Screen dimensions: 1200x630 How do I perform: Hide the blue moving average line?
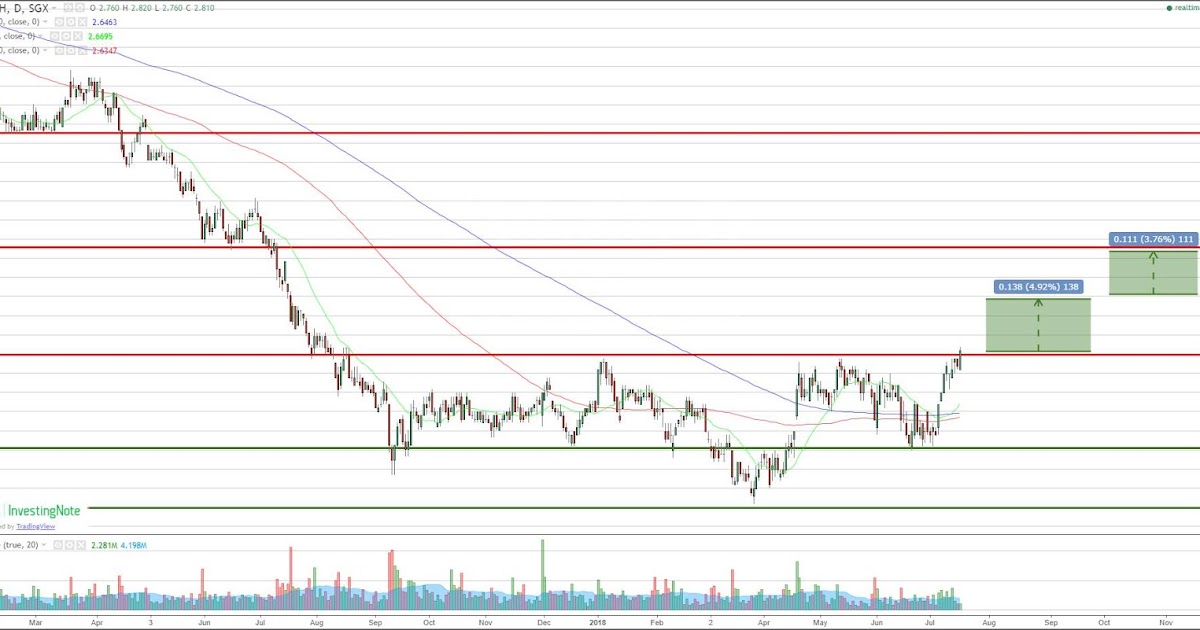point(59,21)
